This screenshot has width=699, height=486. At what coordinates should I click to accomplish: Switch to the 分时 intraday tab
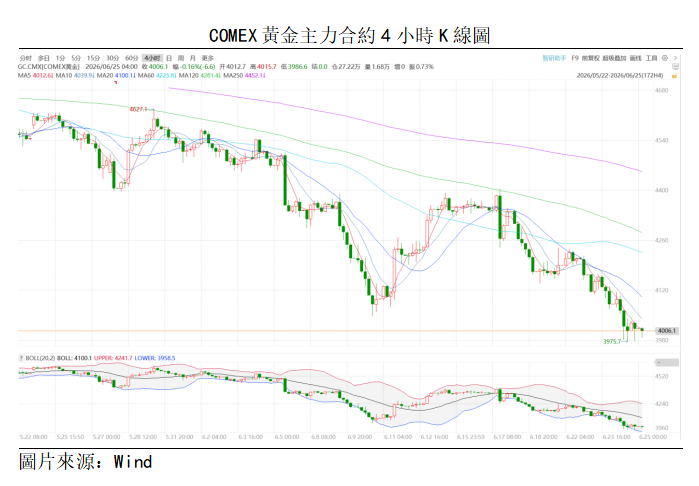(x=25, y=58)
